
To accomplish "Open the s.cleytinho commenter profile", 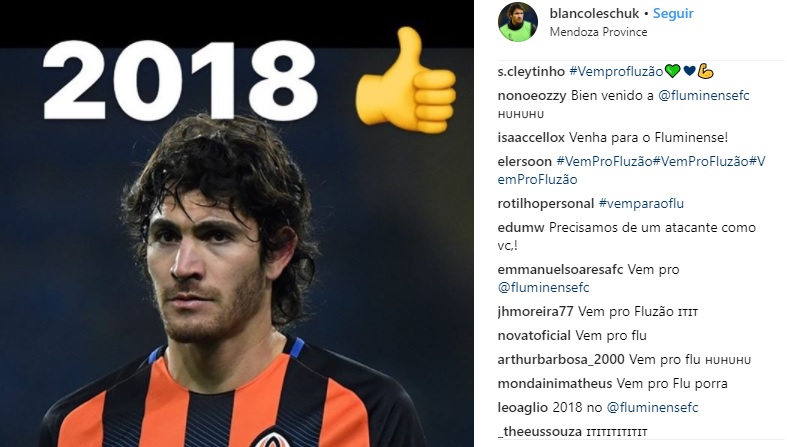I will (531, 72).
